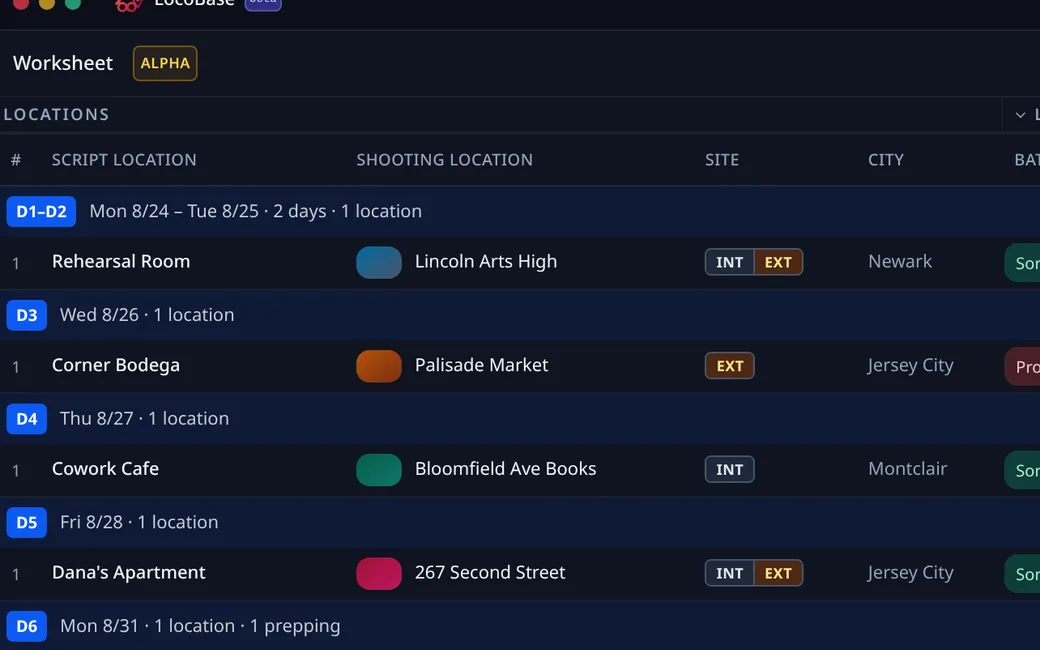1040x650 pixels.
Task: Select the Rehearsal Room script location
Action: coord(121,261)
